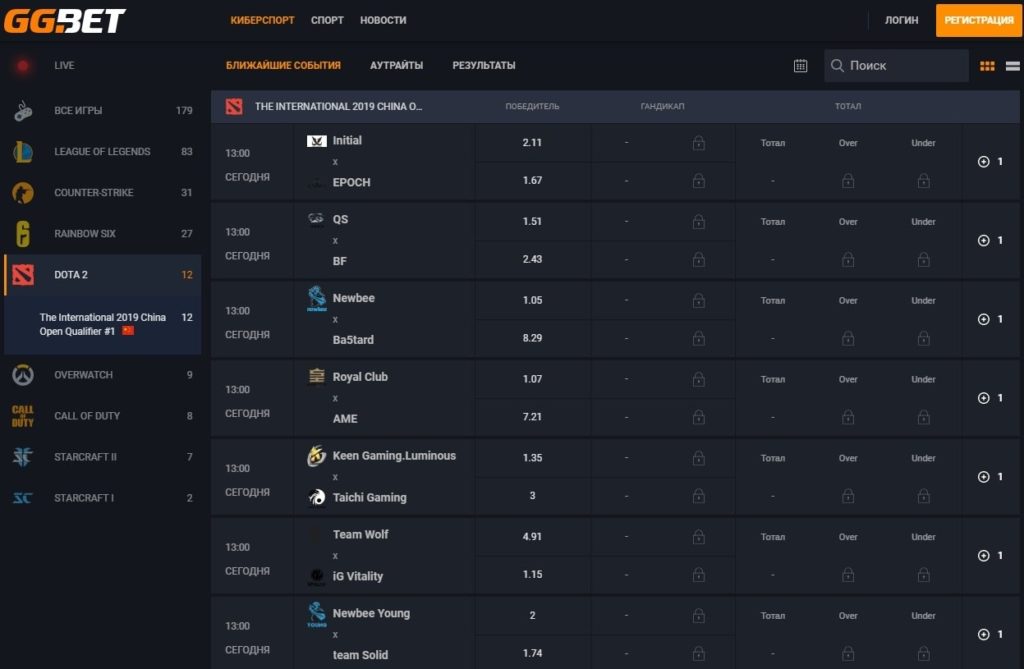Select the Аутрайты tab
Image resolution: width=1024 pixels, height=669 pixels.
tap(396, 65)
